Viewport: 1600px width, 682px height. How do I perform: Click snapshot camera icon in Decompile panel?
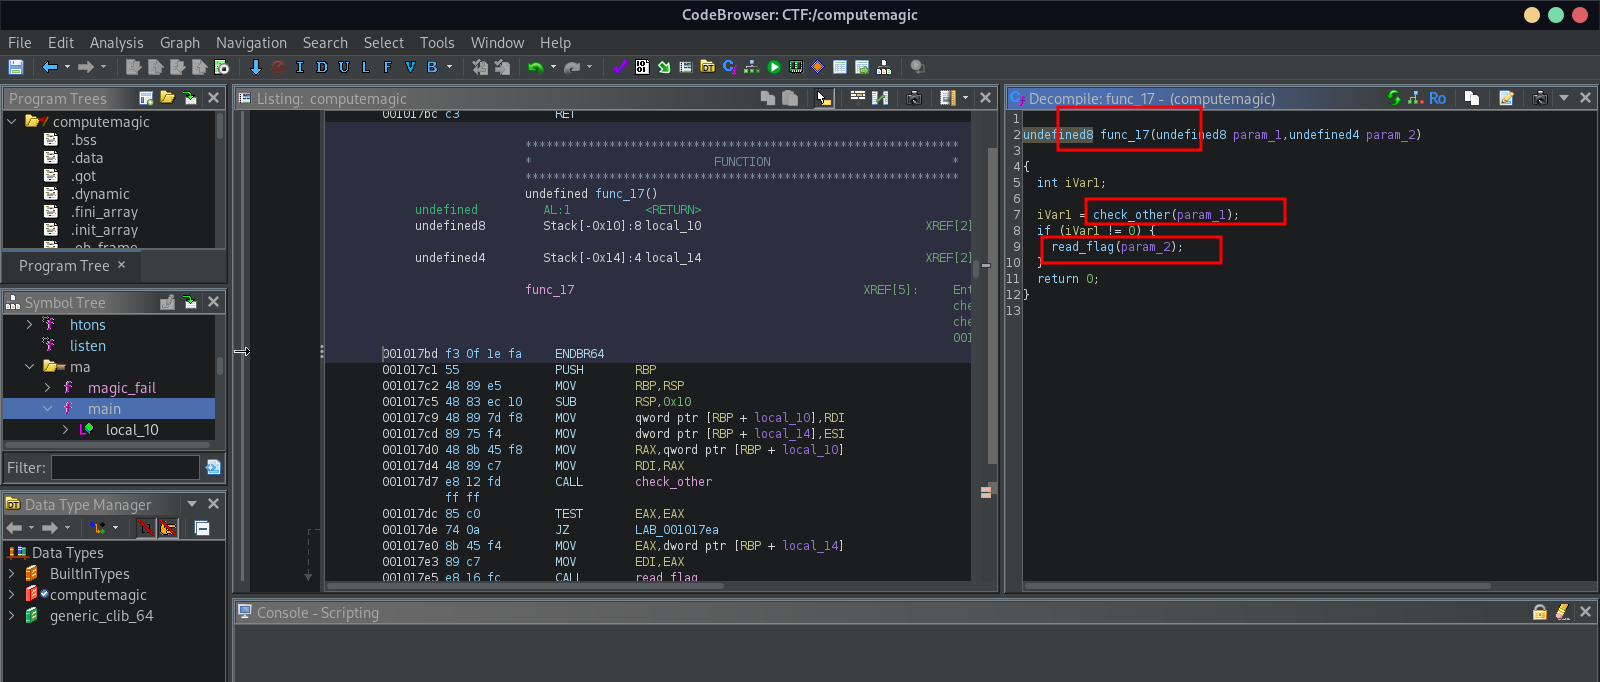point(1539,98)
